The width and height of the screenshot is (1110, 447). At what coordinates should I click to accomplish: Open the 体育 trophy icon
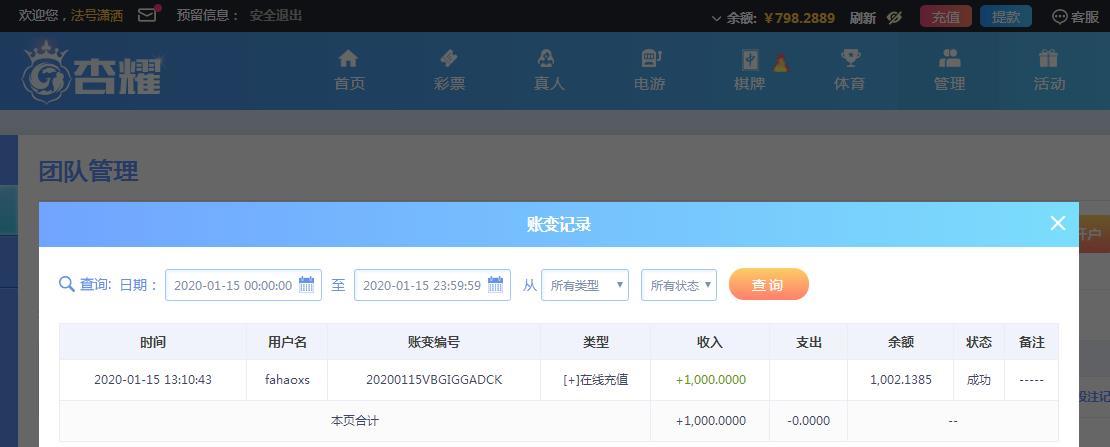click(849, 59)
